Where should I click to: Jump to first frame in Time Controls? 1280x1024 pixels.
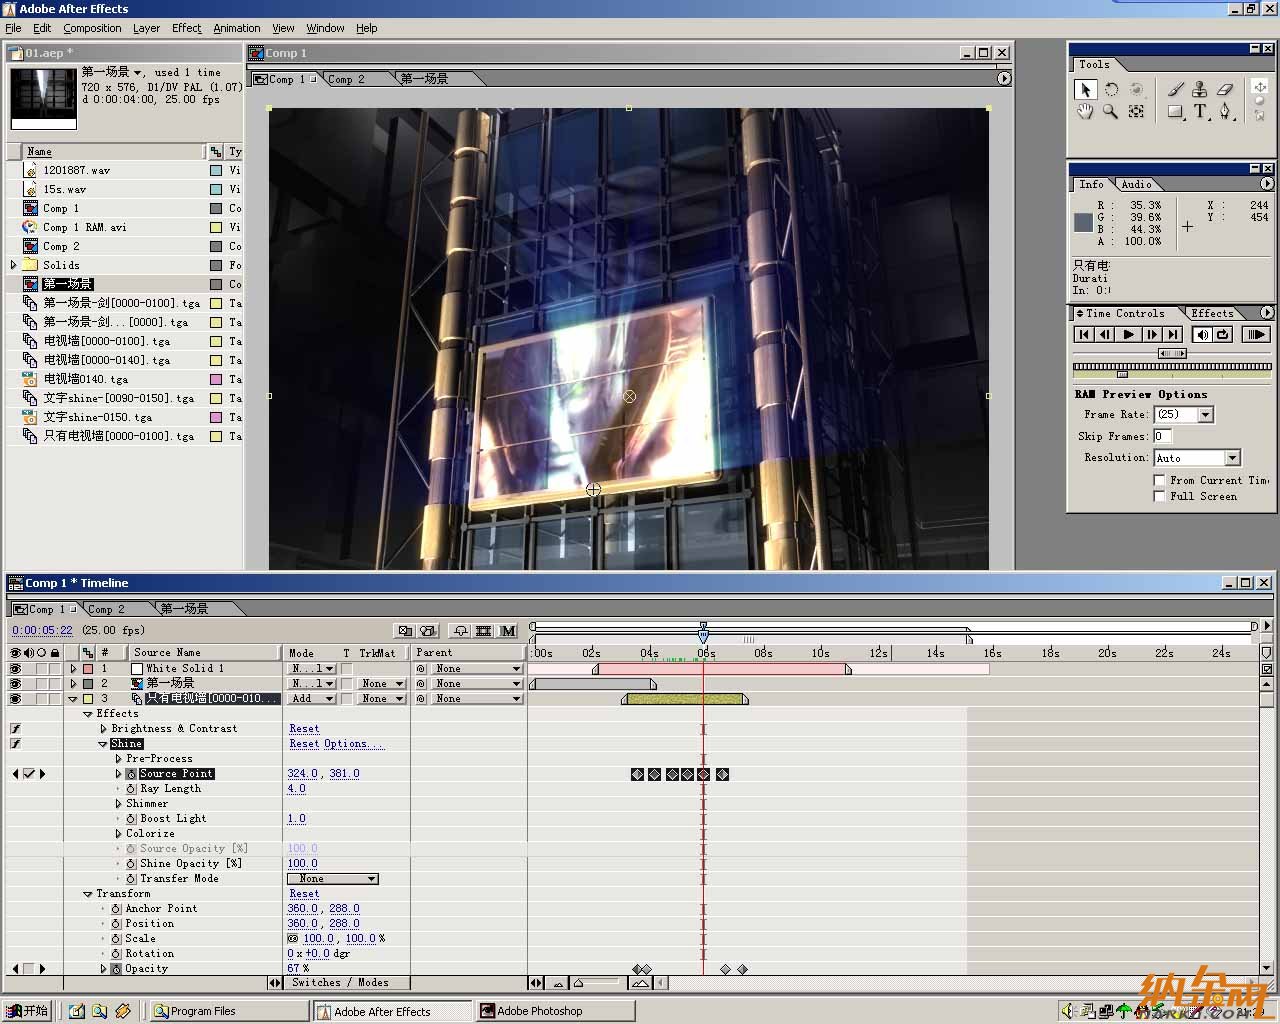click(x=1083, y=335)
